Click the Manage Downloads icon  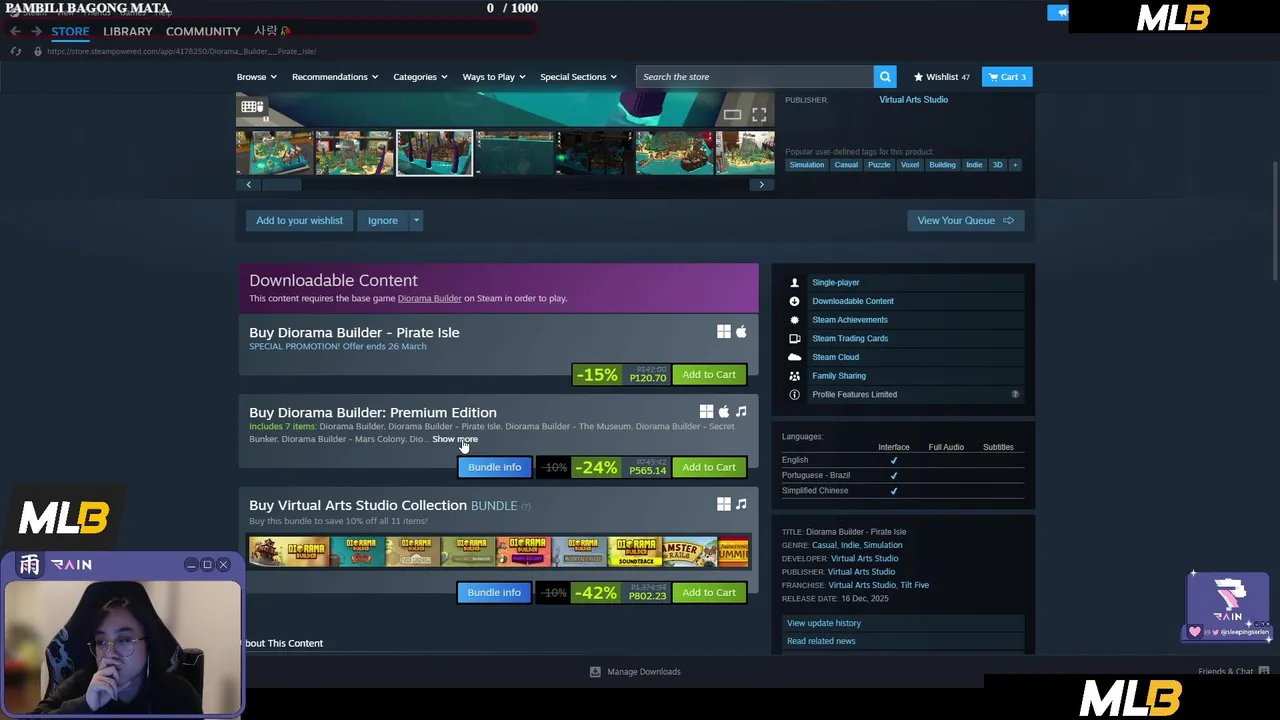coord(595,672)
